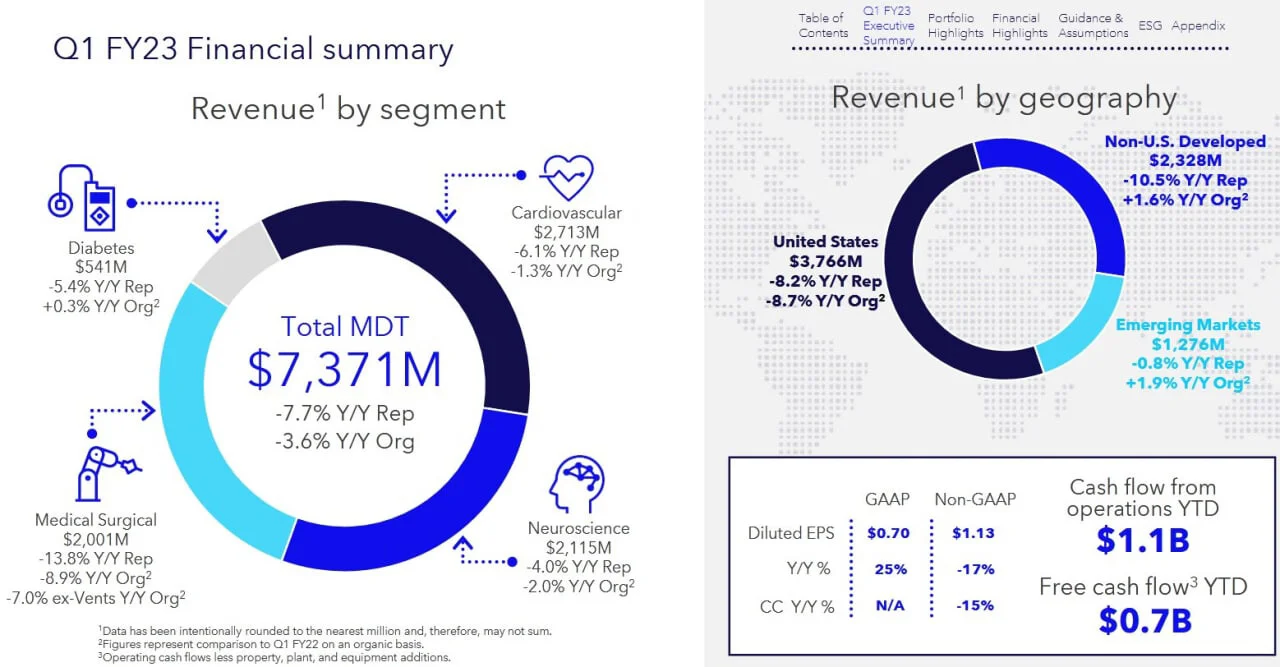Click the '$3,766M' United States value
The image size is (1280, 667).
pyautogui.click(x=826, y=262)
